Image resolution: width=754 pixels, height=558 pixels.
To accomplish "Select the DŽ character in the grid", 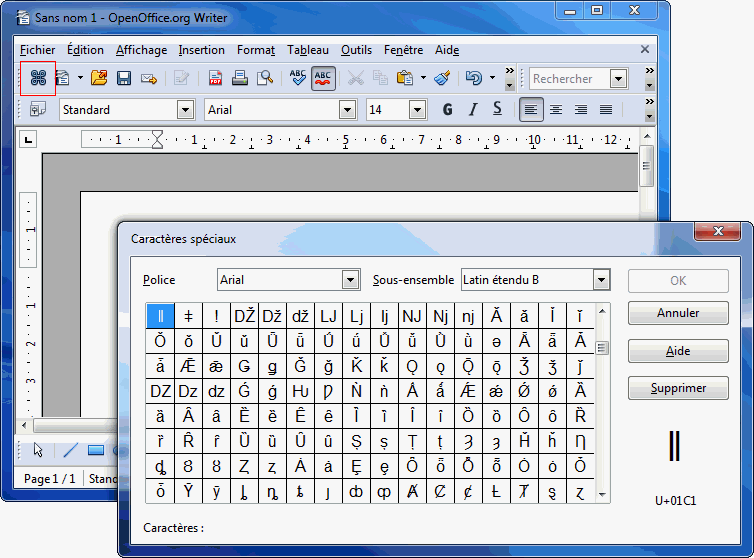I will click(x=244, y=316).
